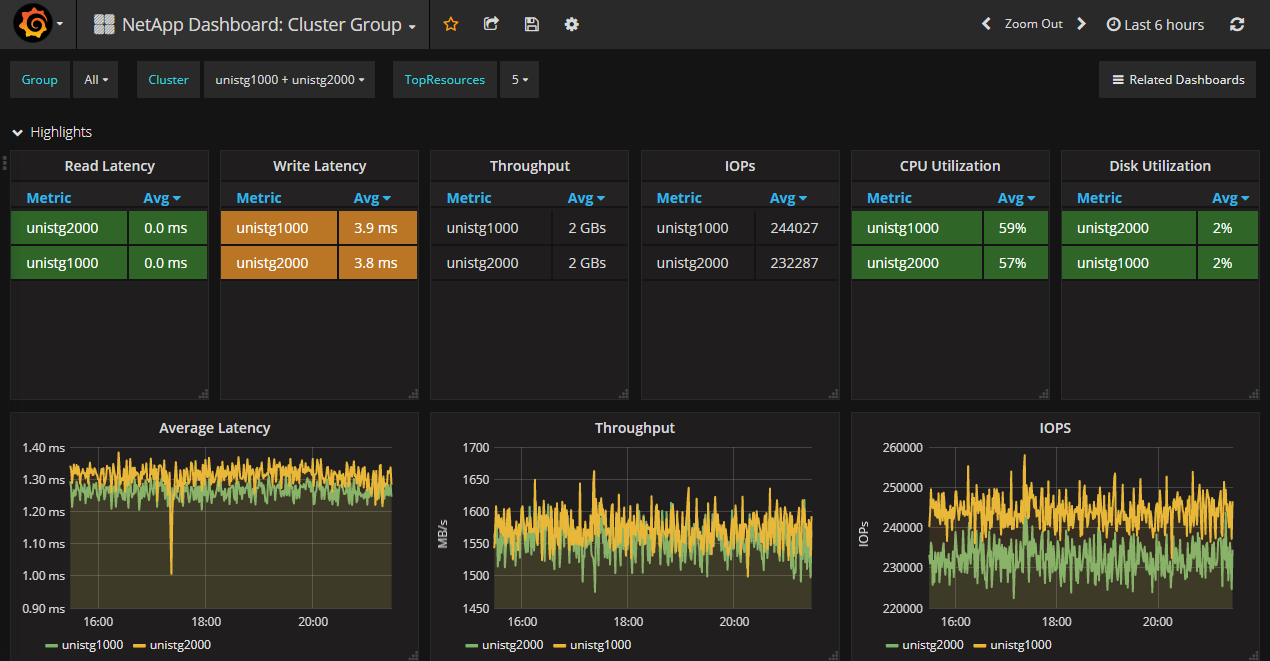
Task: Open the Group 'All' dropdown
Action: 96,80
